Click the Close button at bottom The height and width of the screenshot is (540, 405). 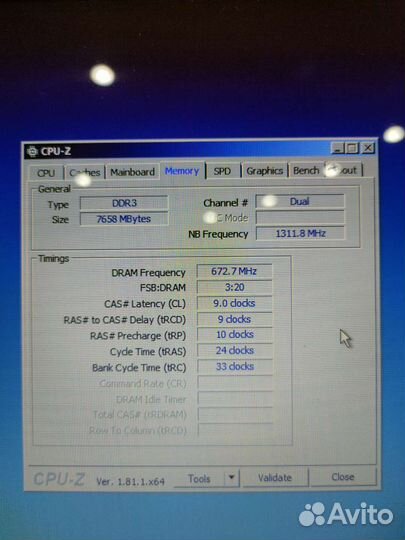click(x=343, y=477)
